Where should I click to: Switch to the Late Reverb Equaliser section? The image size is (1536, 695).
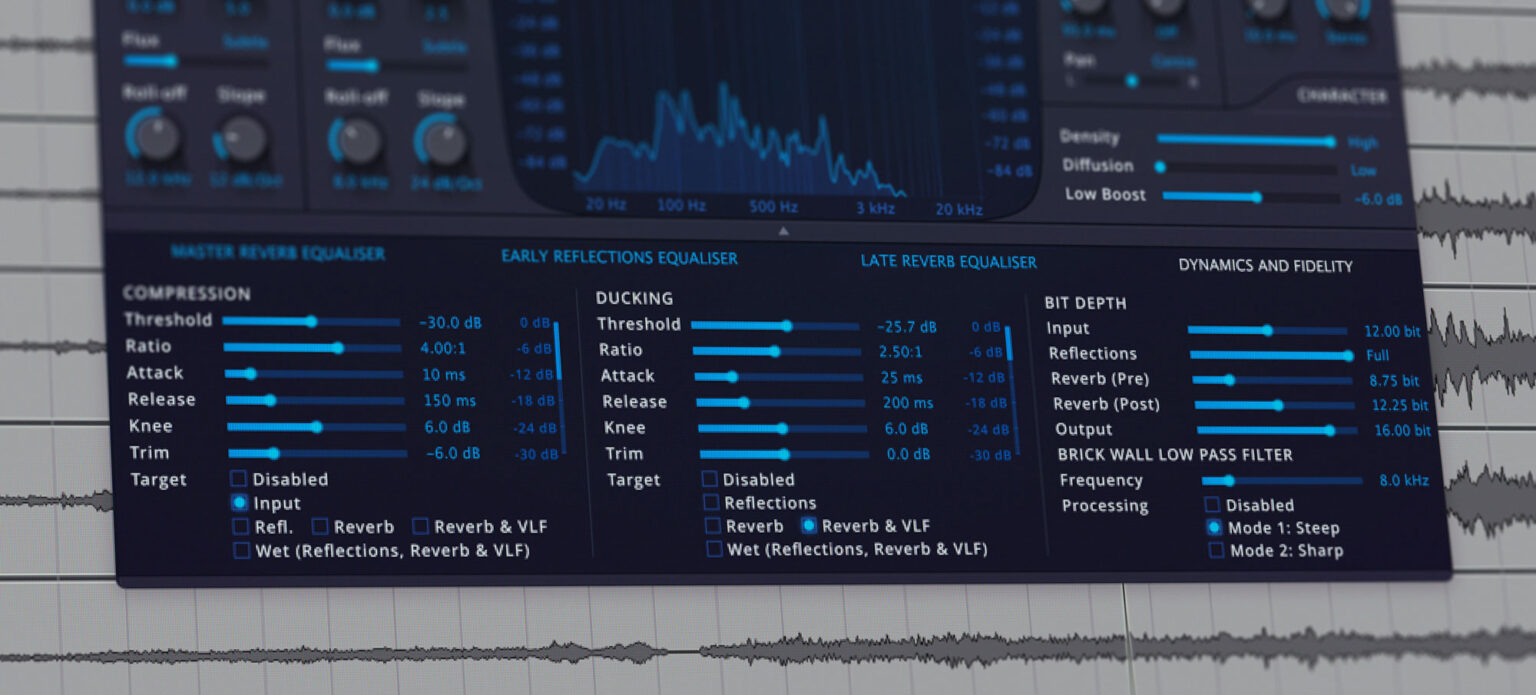948,262
